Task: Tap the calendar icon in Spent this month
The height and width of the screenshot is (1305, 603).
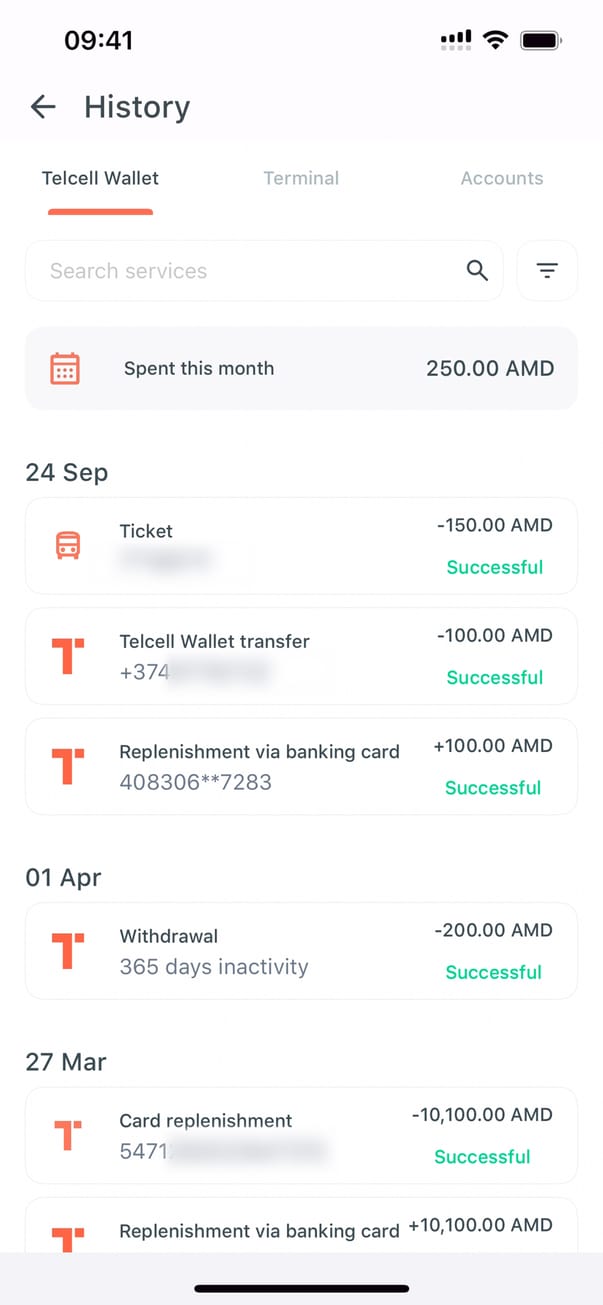Action: coord(65,368)
